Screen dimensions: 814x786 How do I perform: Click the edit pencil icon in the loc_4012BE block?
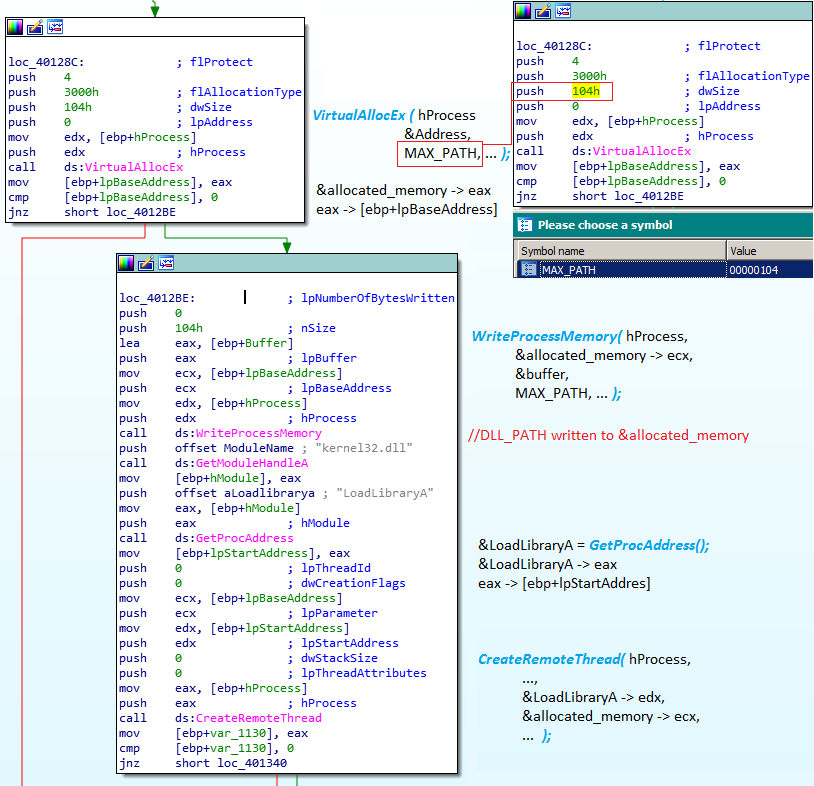(x=145, y=263)
